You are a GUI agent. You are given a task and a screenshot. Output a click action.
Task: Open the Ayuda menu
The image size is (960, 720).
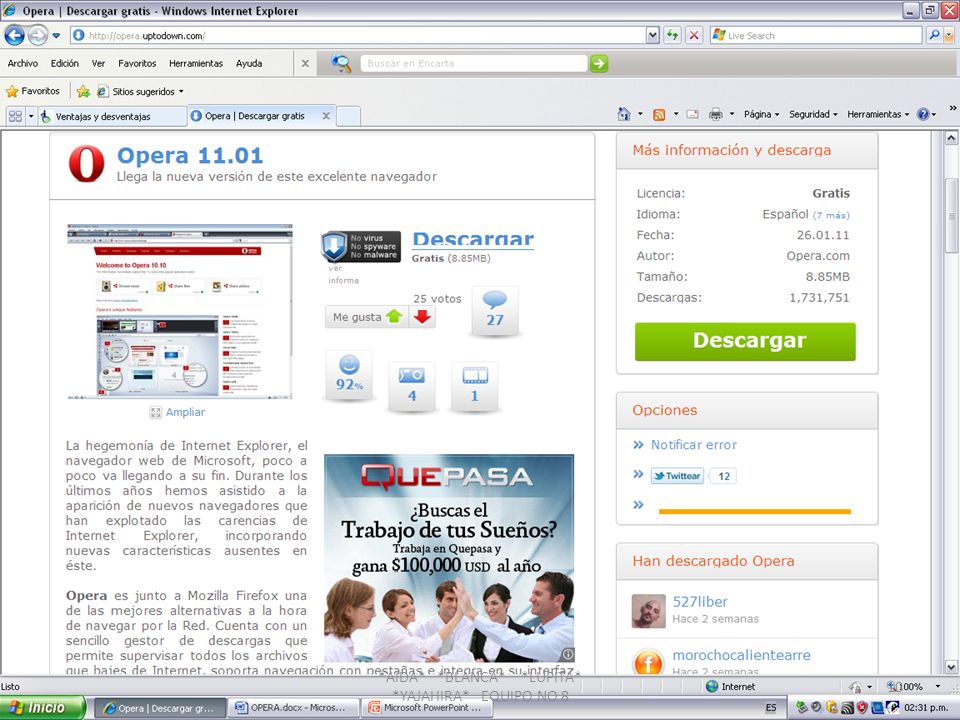249,63
